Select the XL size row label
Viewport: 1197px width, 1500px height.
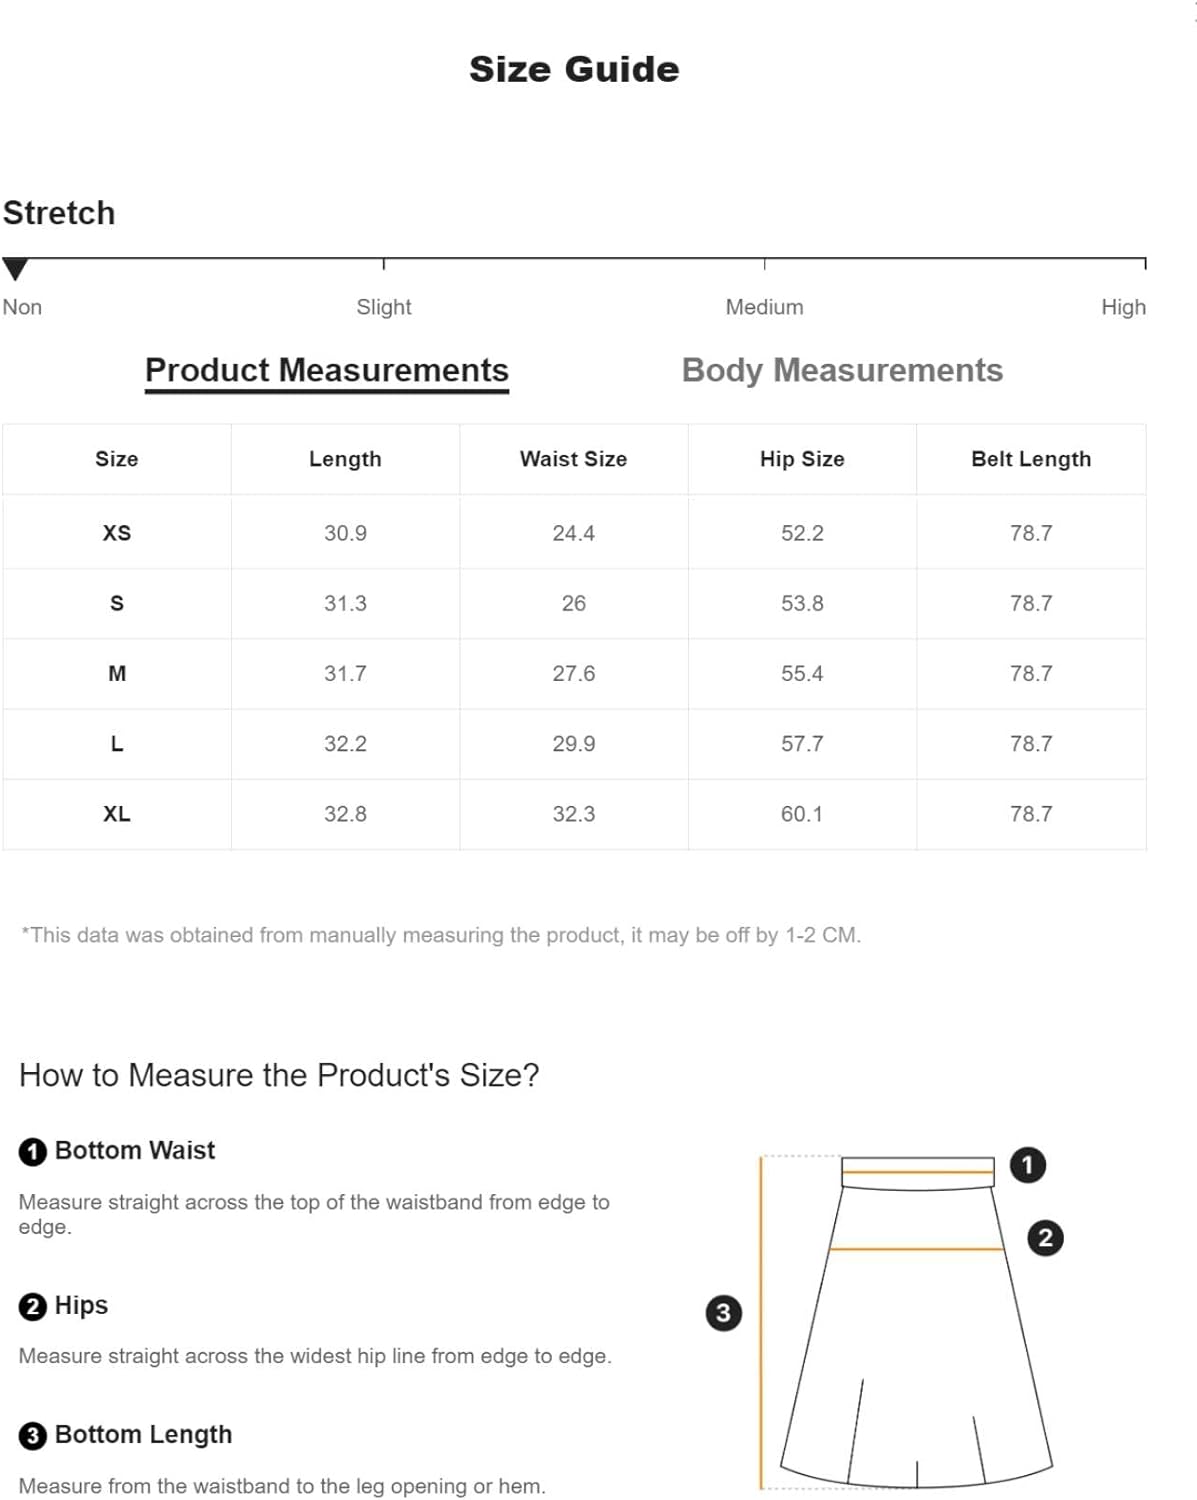click(117, 814)
